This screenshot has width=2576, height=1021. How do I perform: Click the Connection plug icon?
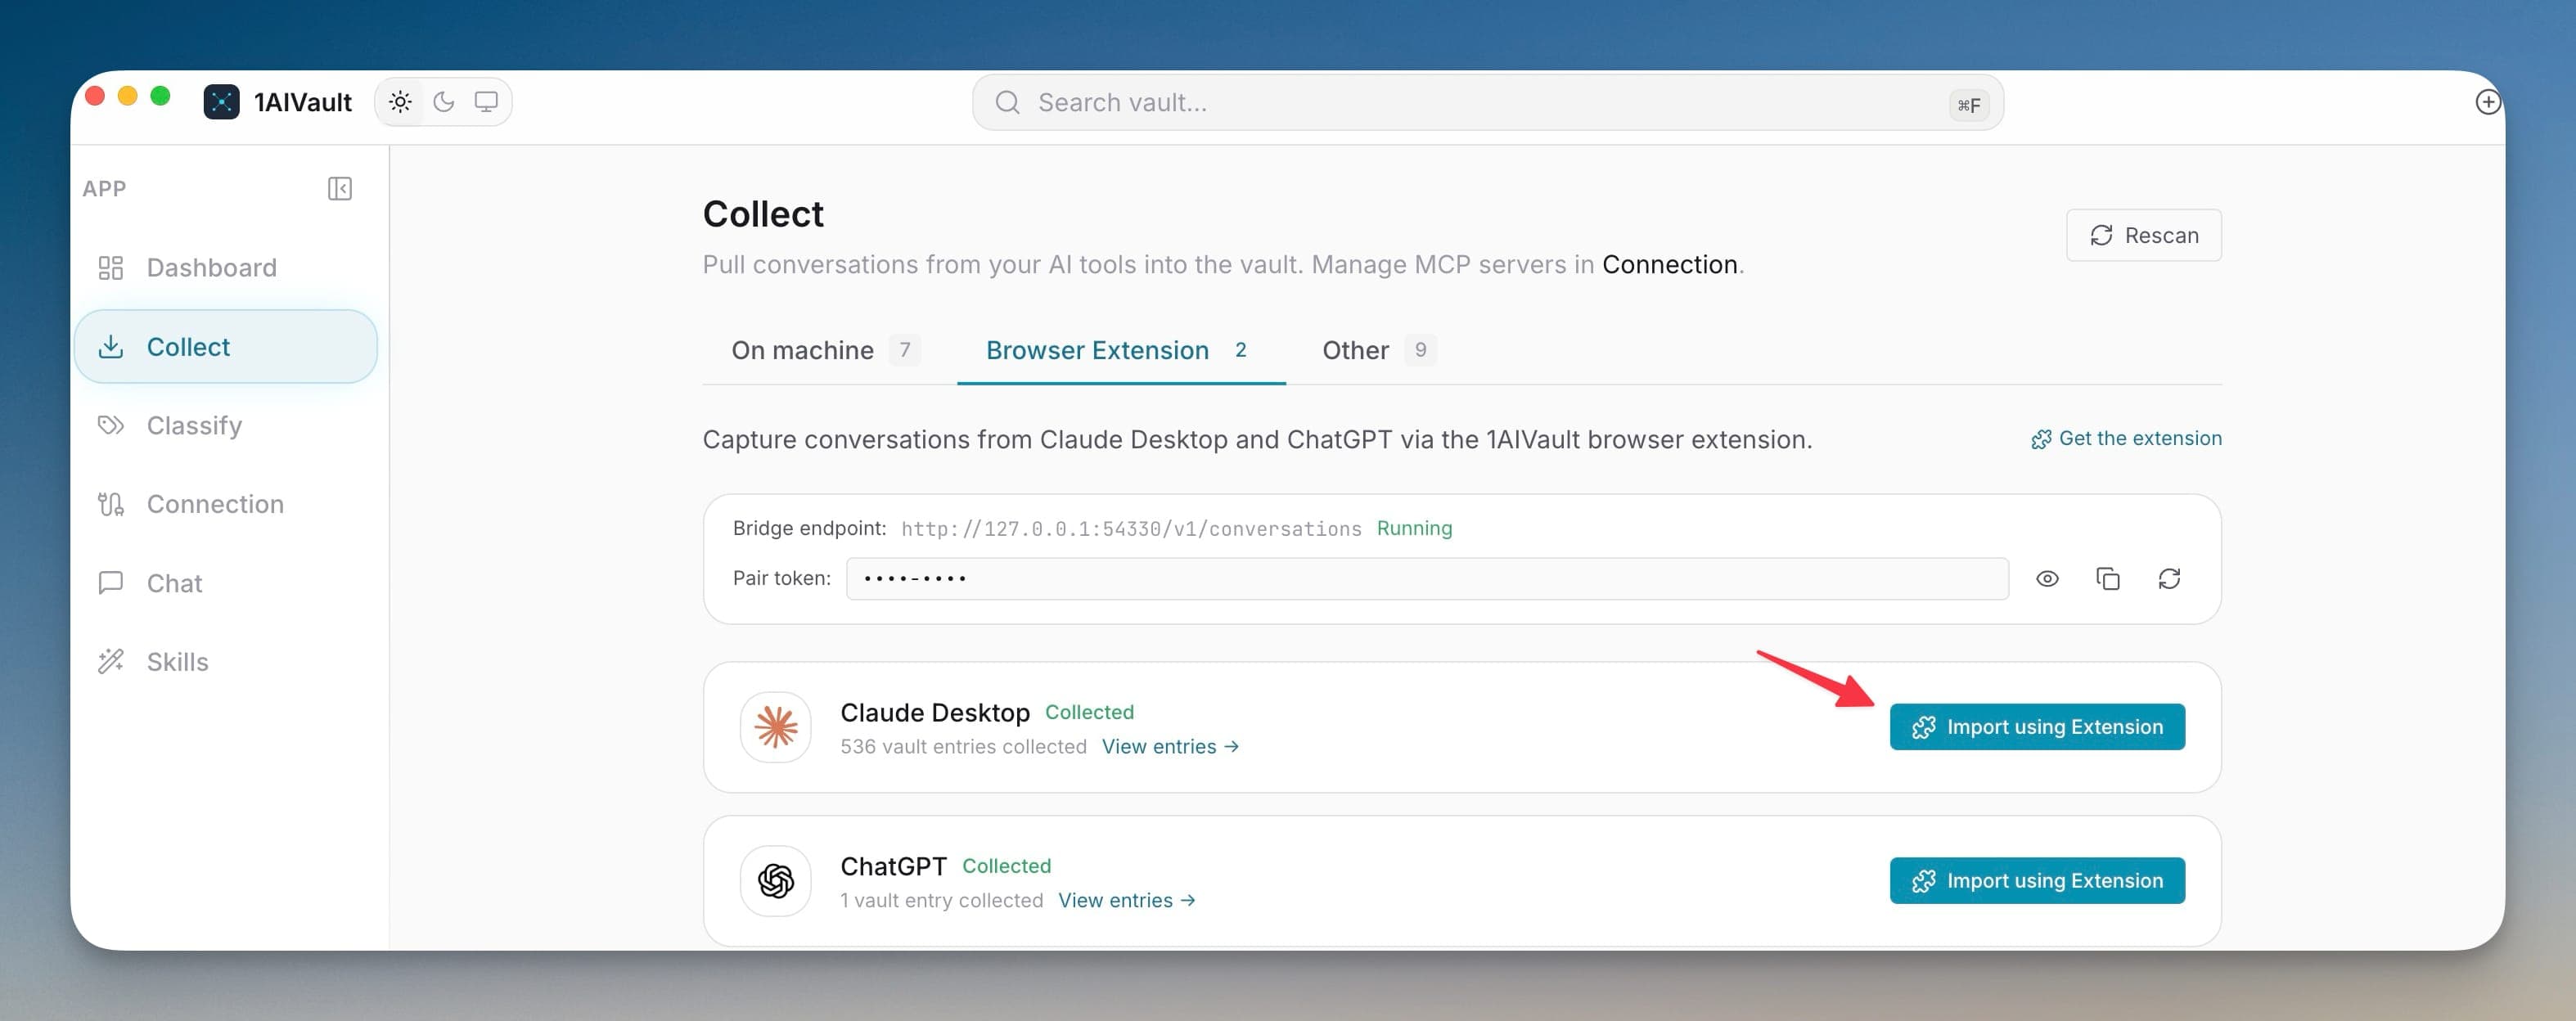pos(111,504)
